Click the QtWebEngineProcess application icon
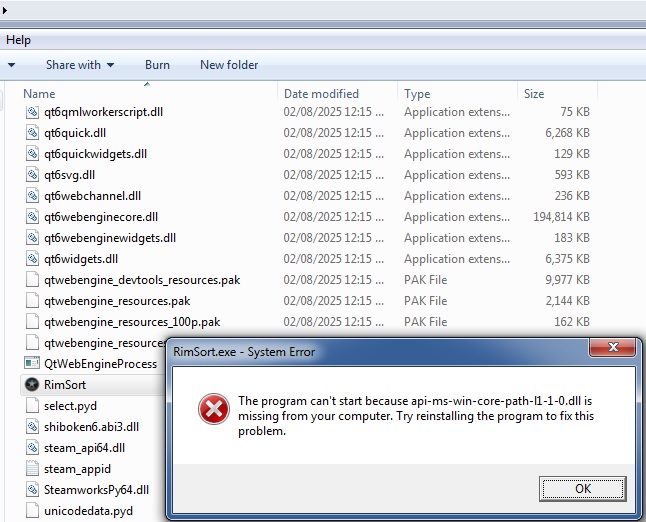The width and height of the screenshot is (646, 522). click(x=32, y=363)
